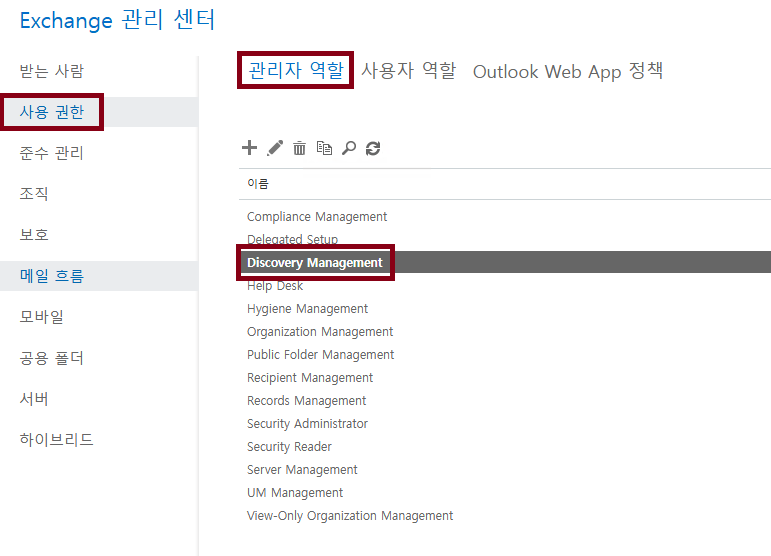Screen dimensions: 771x556
Task: Select the Hygiene Management row
Action: [x=505, y=309]
